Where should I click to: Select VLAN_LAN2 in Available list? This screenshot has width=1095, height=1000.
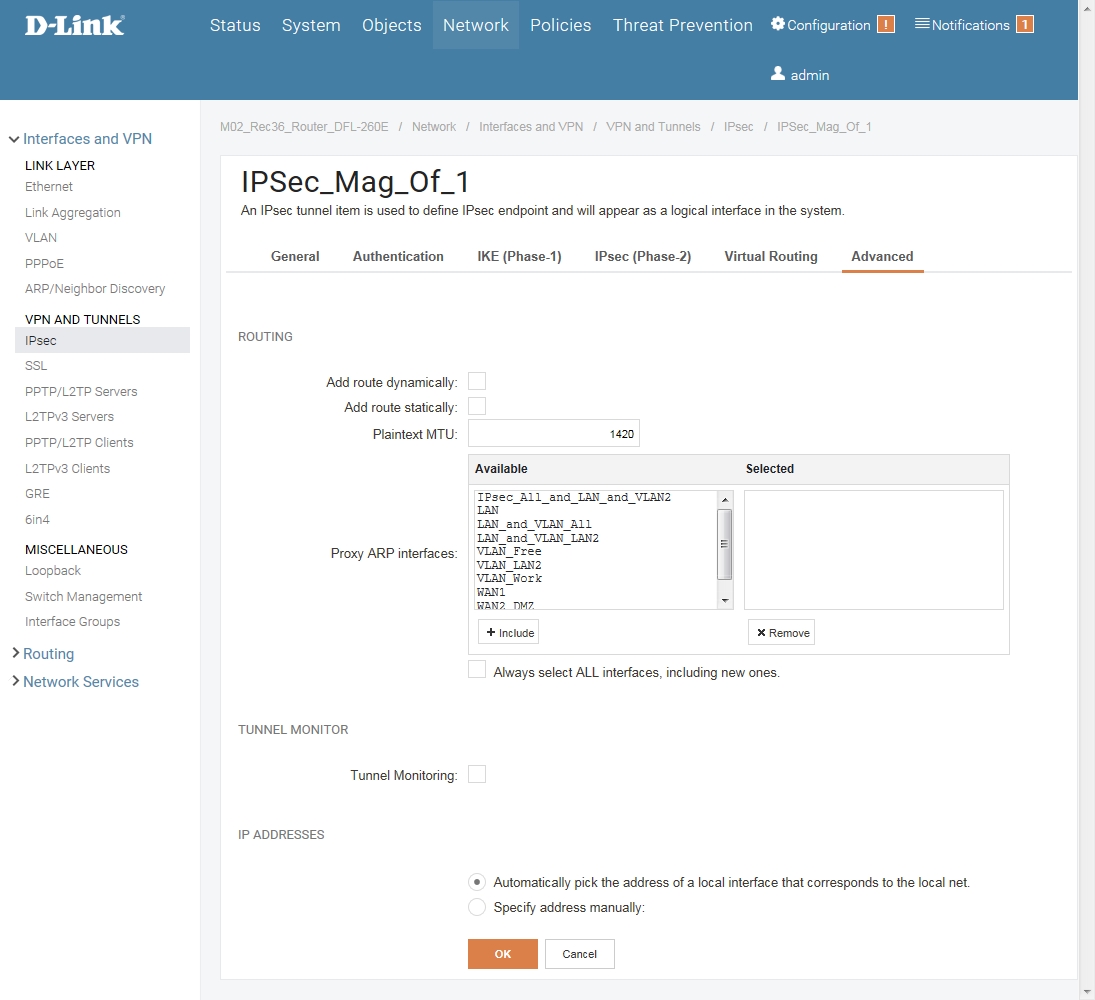509,565
